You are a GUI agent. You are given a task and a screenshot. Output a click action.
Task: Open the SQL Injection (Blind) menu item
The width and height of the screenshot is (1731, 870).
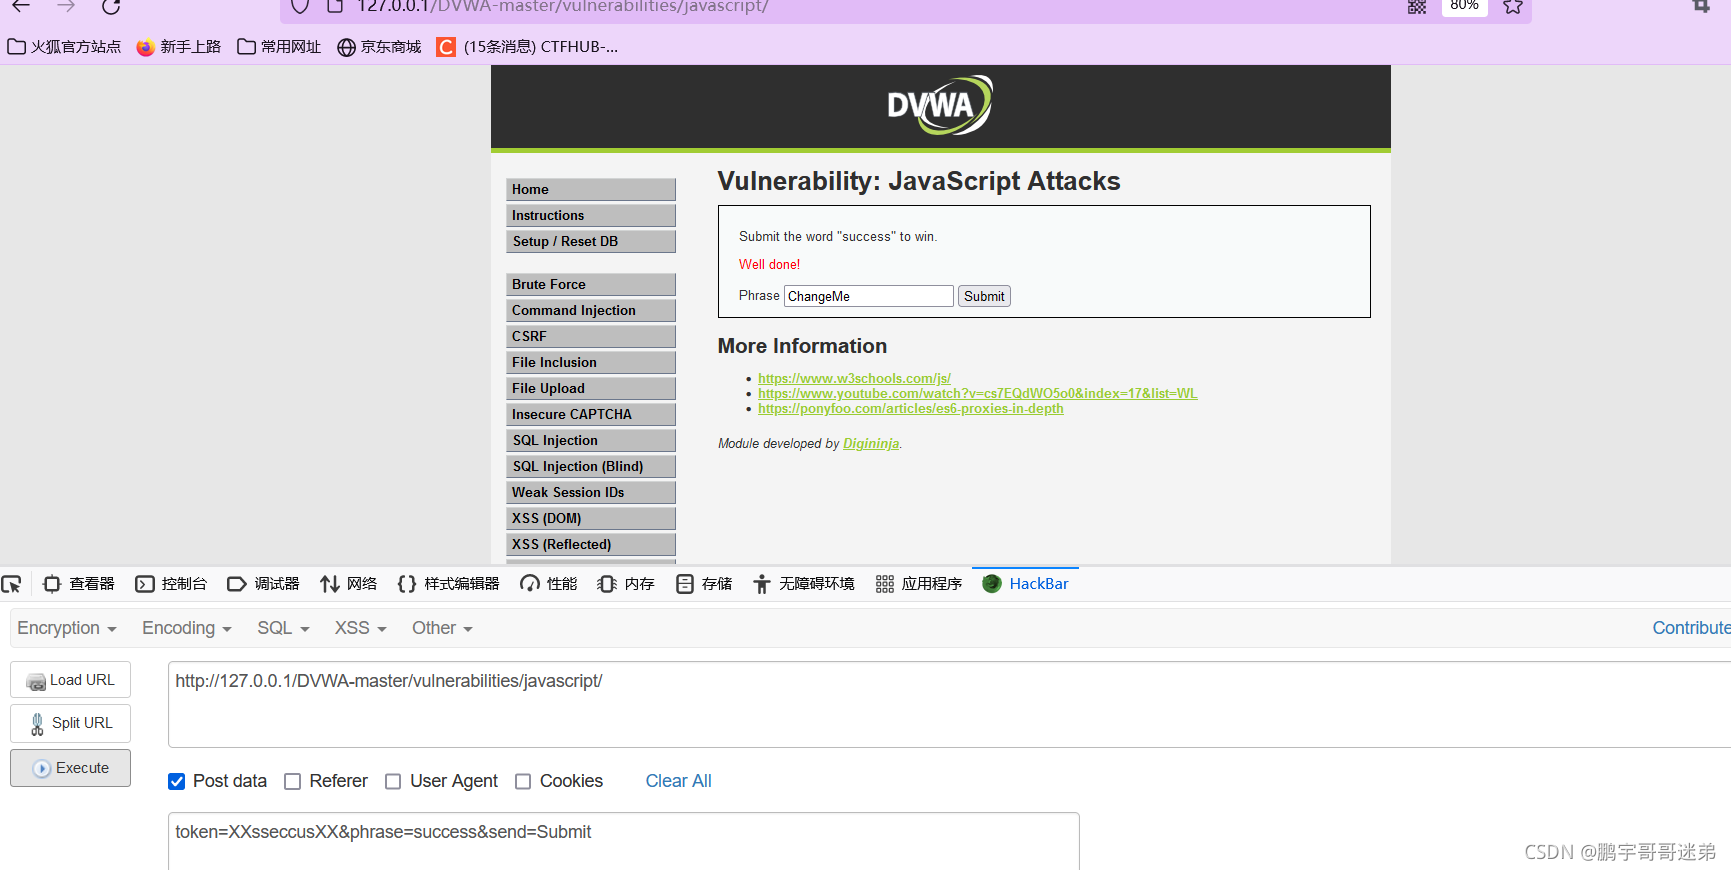coord(591,466)
